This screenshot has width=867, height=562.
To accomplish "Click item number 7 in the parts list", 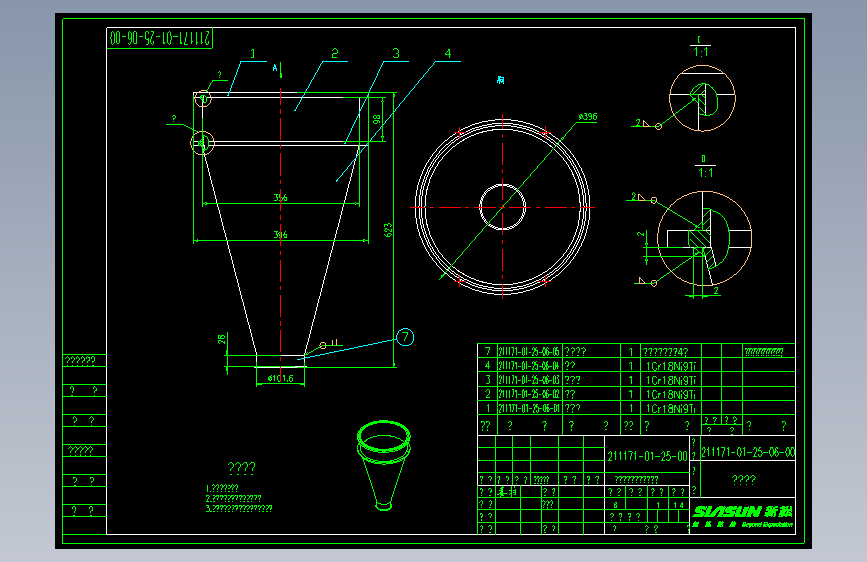I will 487,351.
